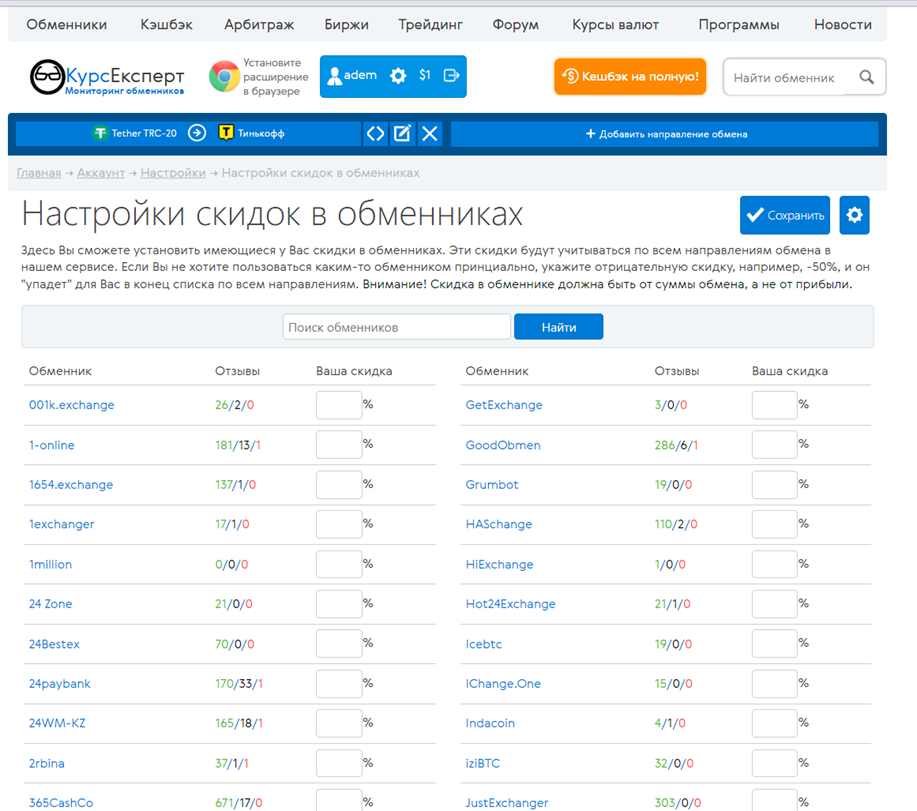
Task: Click the Кешбэк на полную! button
Action: tap(630, 77)
